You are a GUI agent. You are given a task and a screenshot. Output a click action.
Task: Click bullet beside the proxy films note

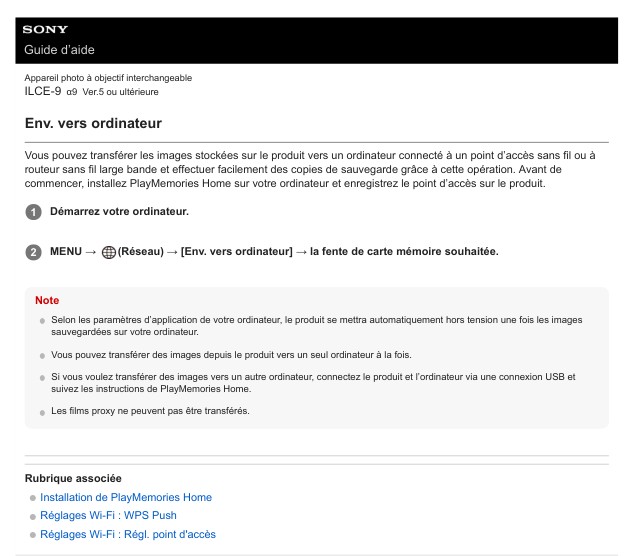pos(42,412)
